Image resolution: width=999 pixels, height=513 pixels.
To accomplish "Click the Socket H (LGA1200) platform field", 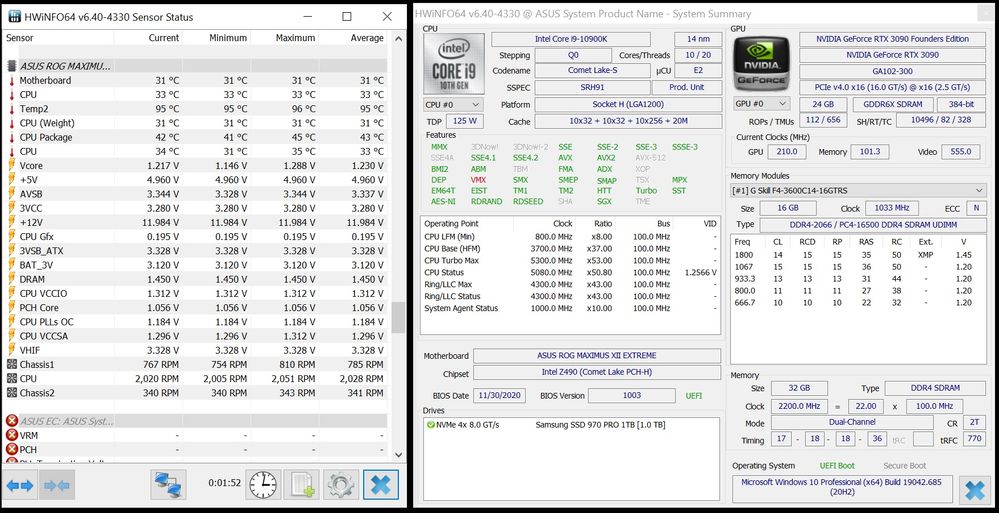I will [627, 105].
